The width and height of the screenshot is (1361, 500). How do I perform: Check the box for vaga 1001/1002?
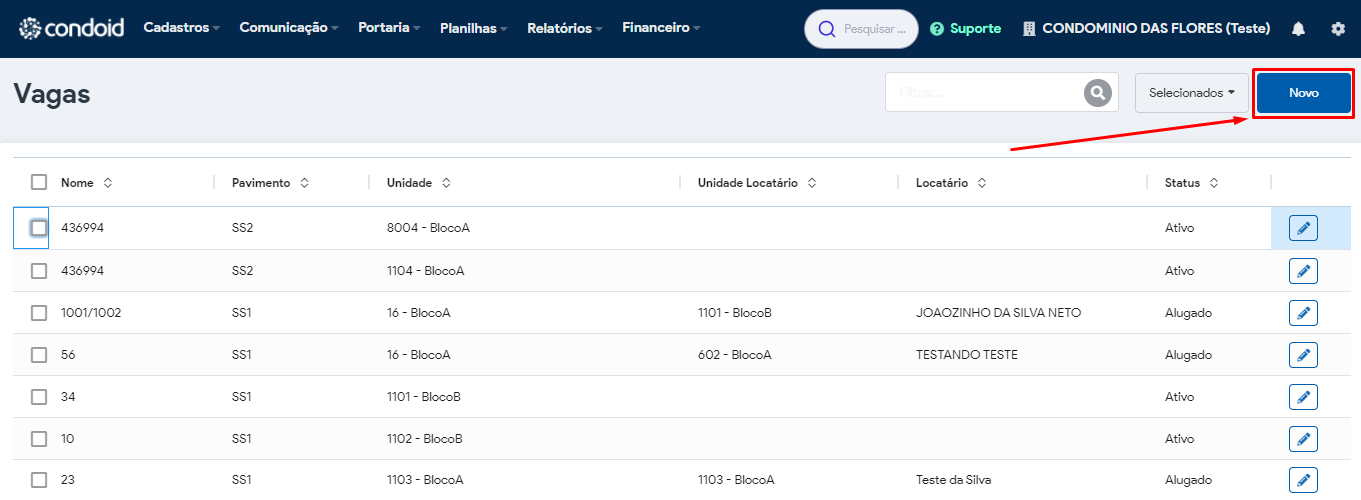pos(39,313)
